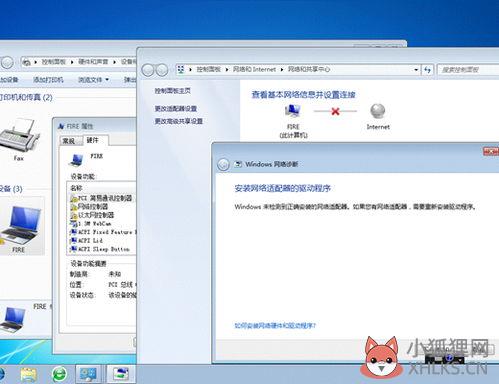
Task: Open Internet Explorer from the taskbar
Action: point(1,374)
